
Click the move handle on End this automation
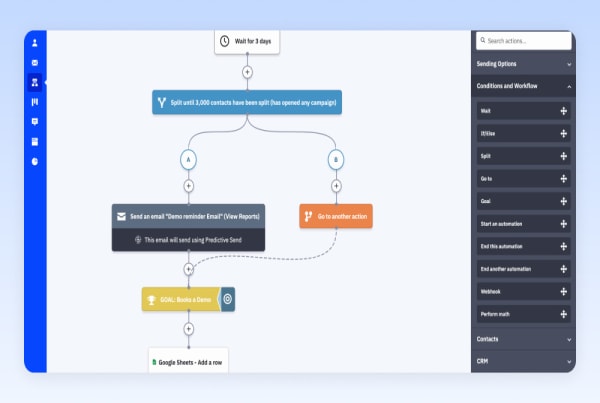(x=564, y=246)
